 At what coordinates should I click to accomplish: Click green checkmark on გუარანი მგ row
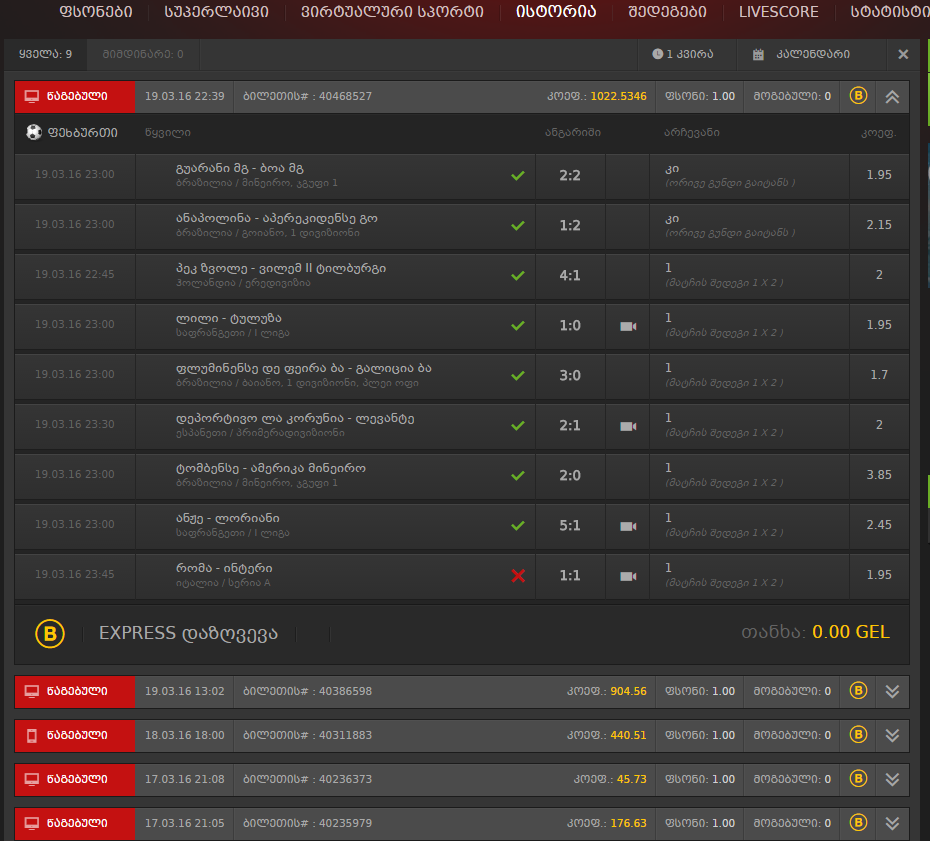[518, 176]
